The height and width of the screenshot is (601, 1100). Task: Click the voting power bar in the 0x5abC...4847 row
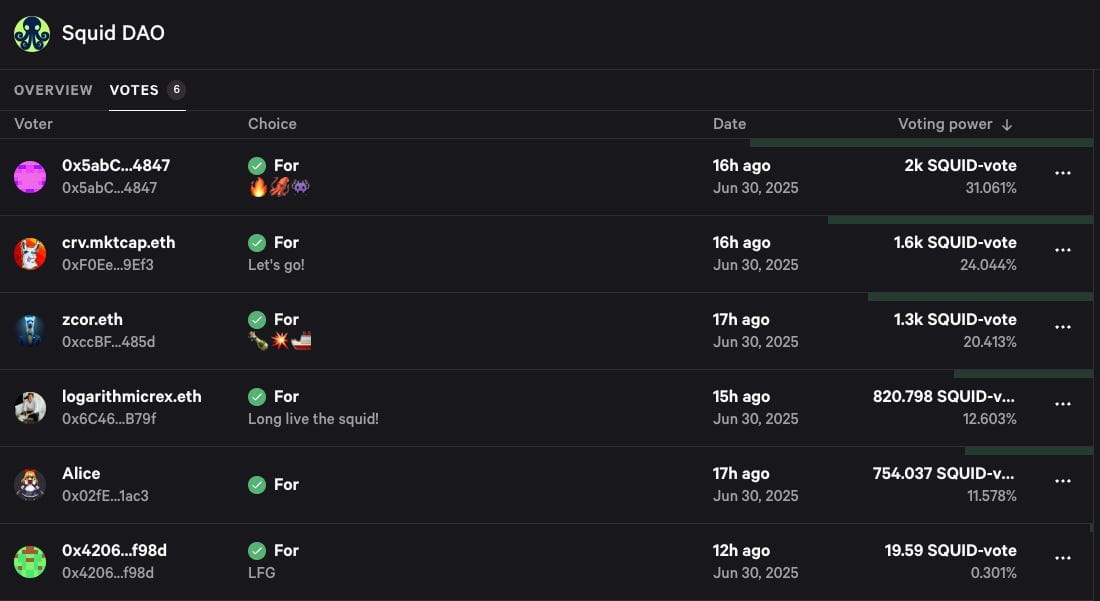pyautogui.click(x=921, y=143)
